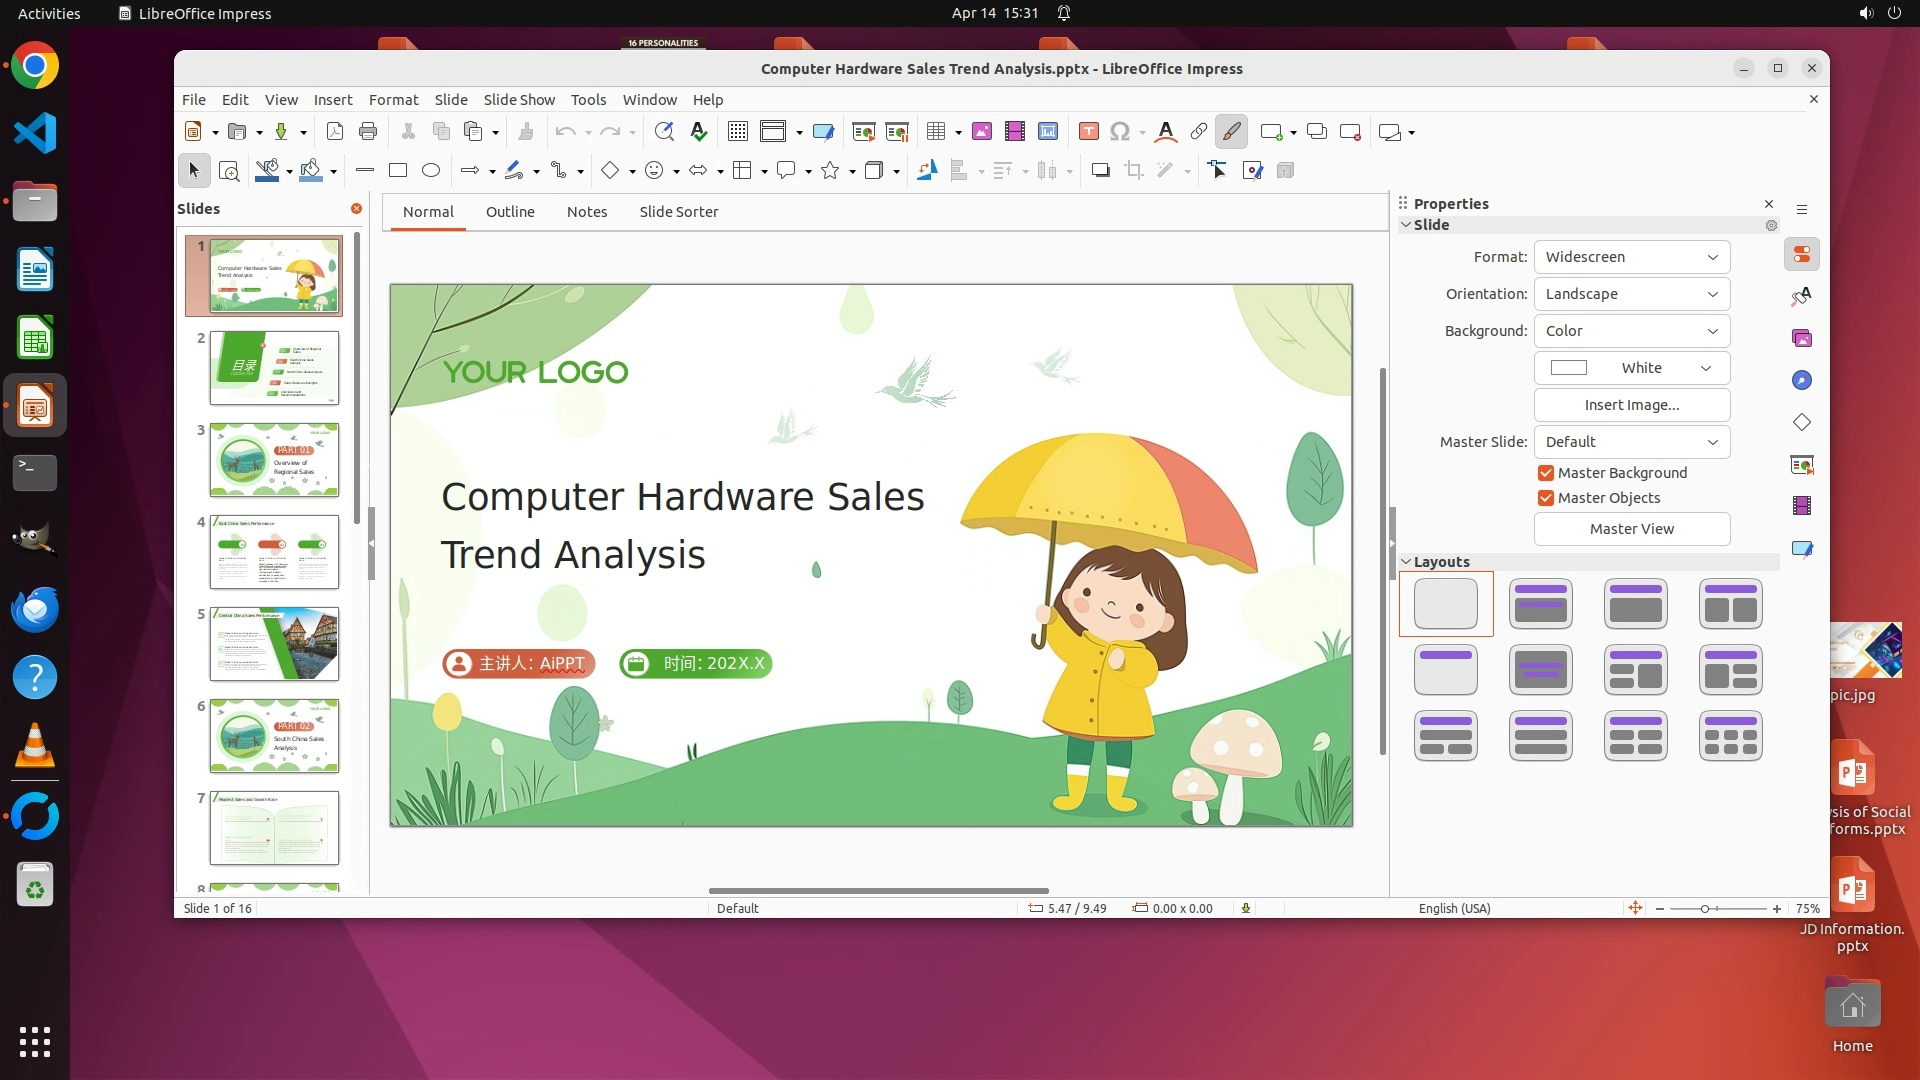
Task: Collapse the Layouts section
Action: click(x=1407, y=562)
